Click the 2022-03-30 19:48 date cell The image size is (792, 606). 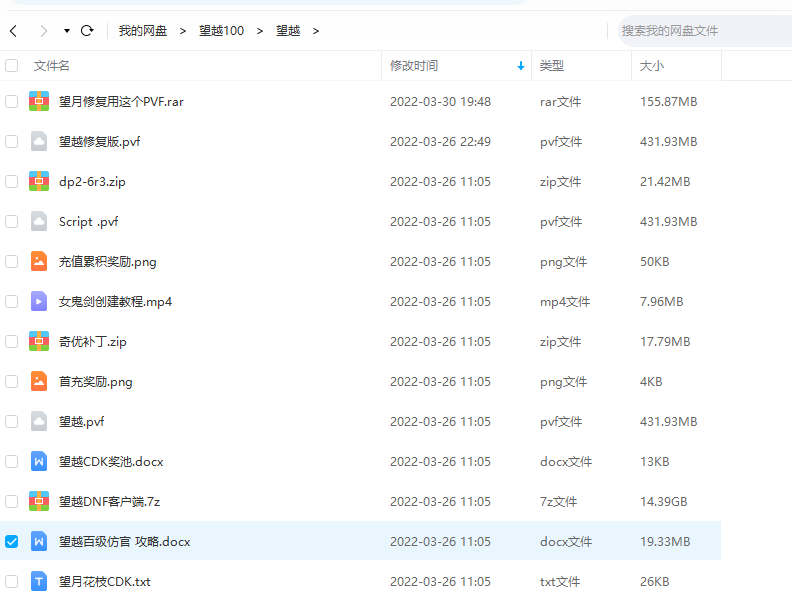coord(440,102)
